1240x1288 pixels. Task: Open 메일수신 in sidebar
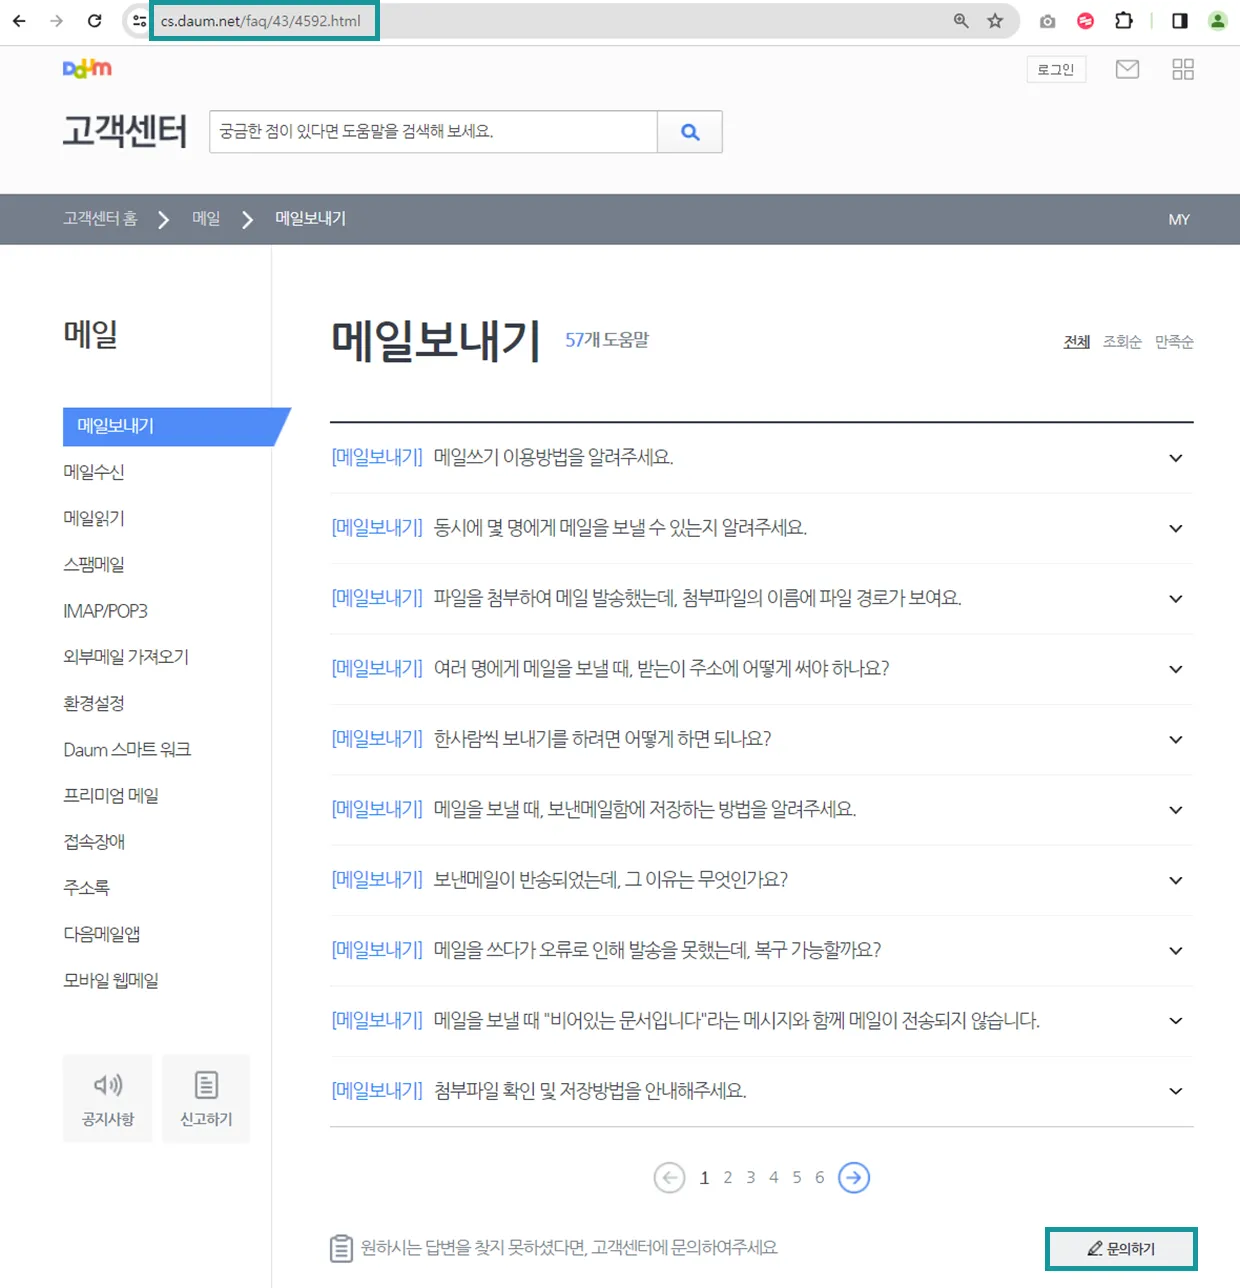coord(94,472)
